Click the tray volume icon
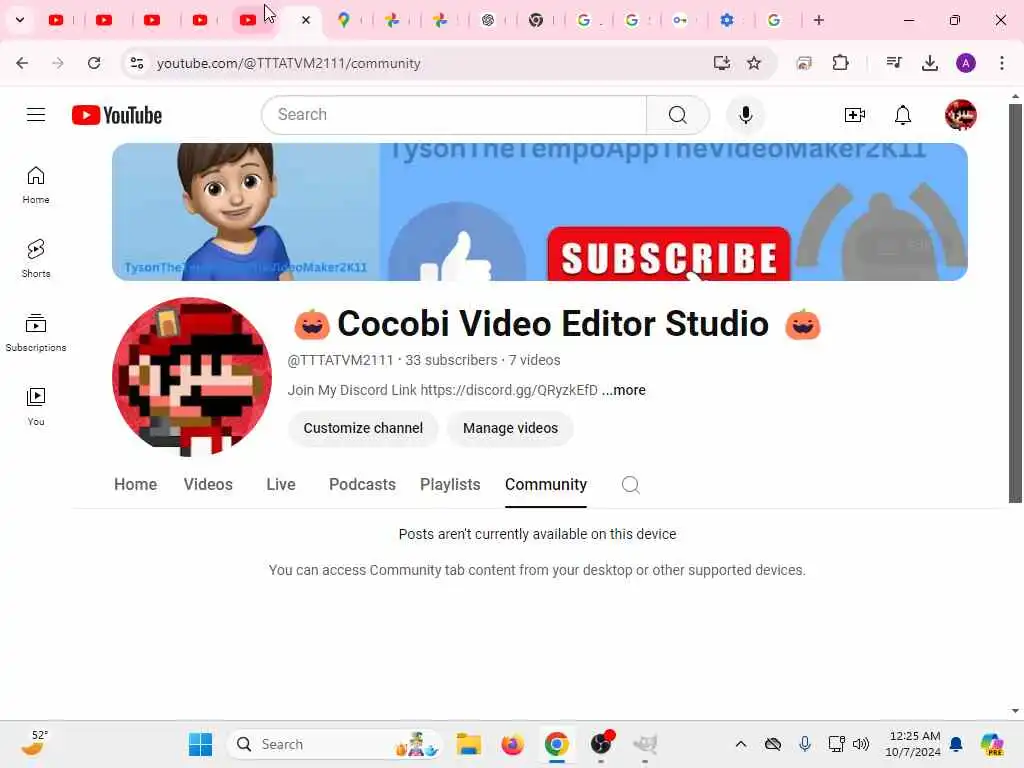The width and height of the screenshot is (1024, 768). tap(861, 744)
